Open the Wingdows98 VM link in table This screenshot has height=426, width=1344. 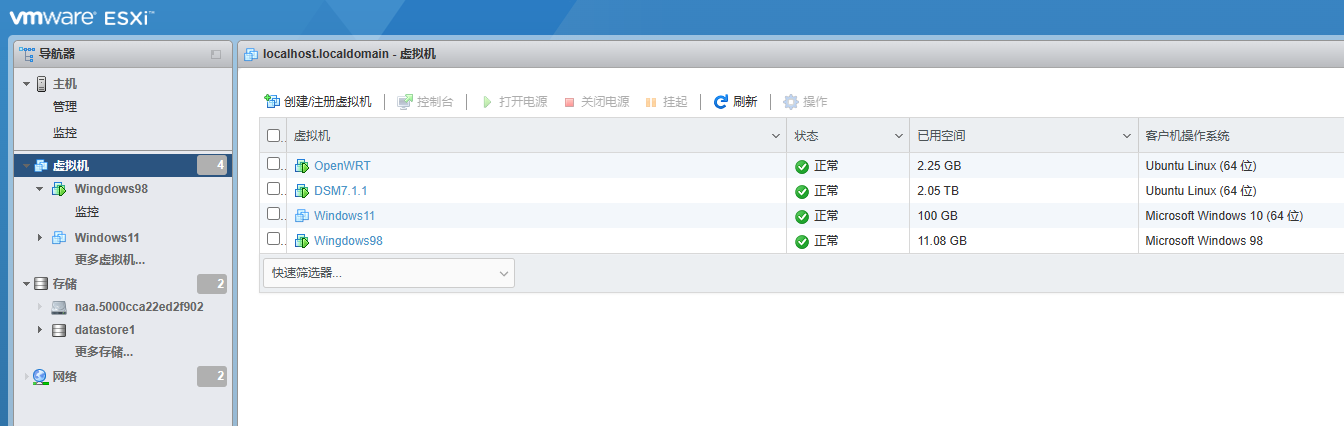348,241
